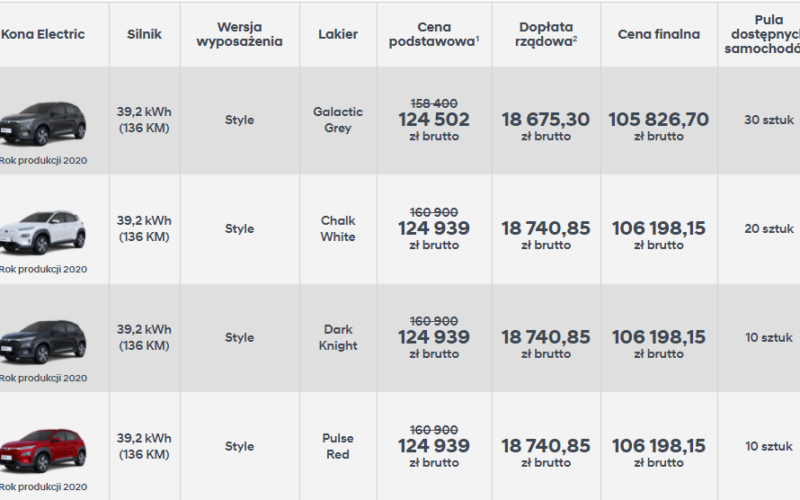Click the crossed-out 158 400 price
Image resolution: width=800 pixels, height=500 pixels.
(x=434, y=102)
